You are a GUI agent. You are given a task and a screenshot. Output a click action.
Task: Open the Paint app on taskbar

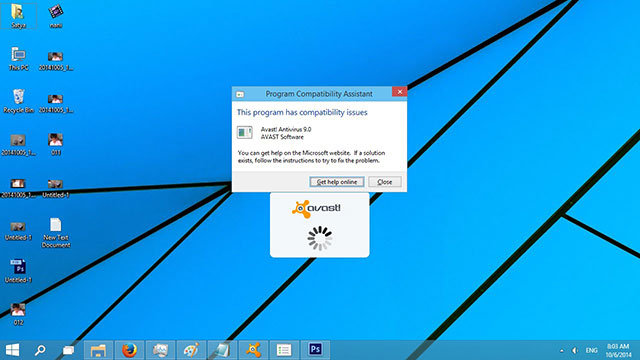pyautogui.click(x=191, y=350)
